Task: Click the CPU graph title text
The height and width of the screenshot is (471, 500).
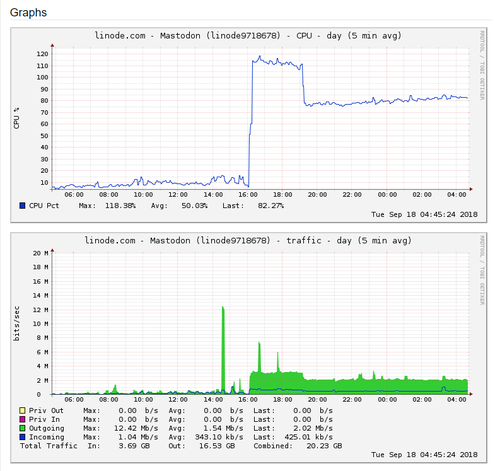Action: 248,35
